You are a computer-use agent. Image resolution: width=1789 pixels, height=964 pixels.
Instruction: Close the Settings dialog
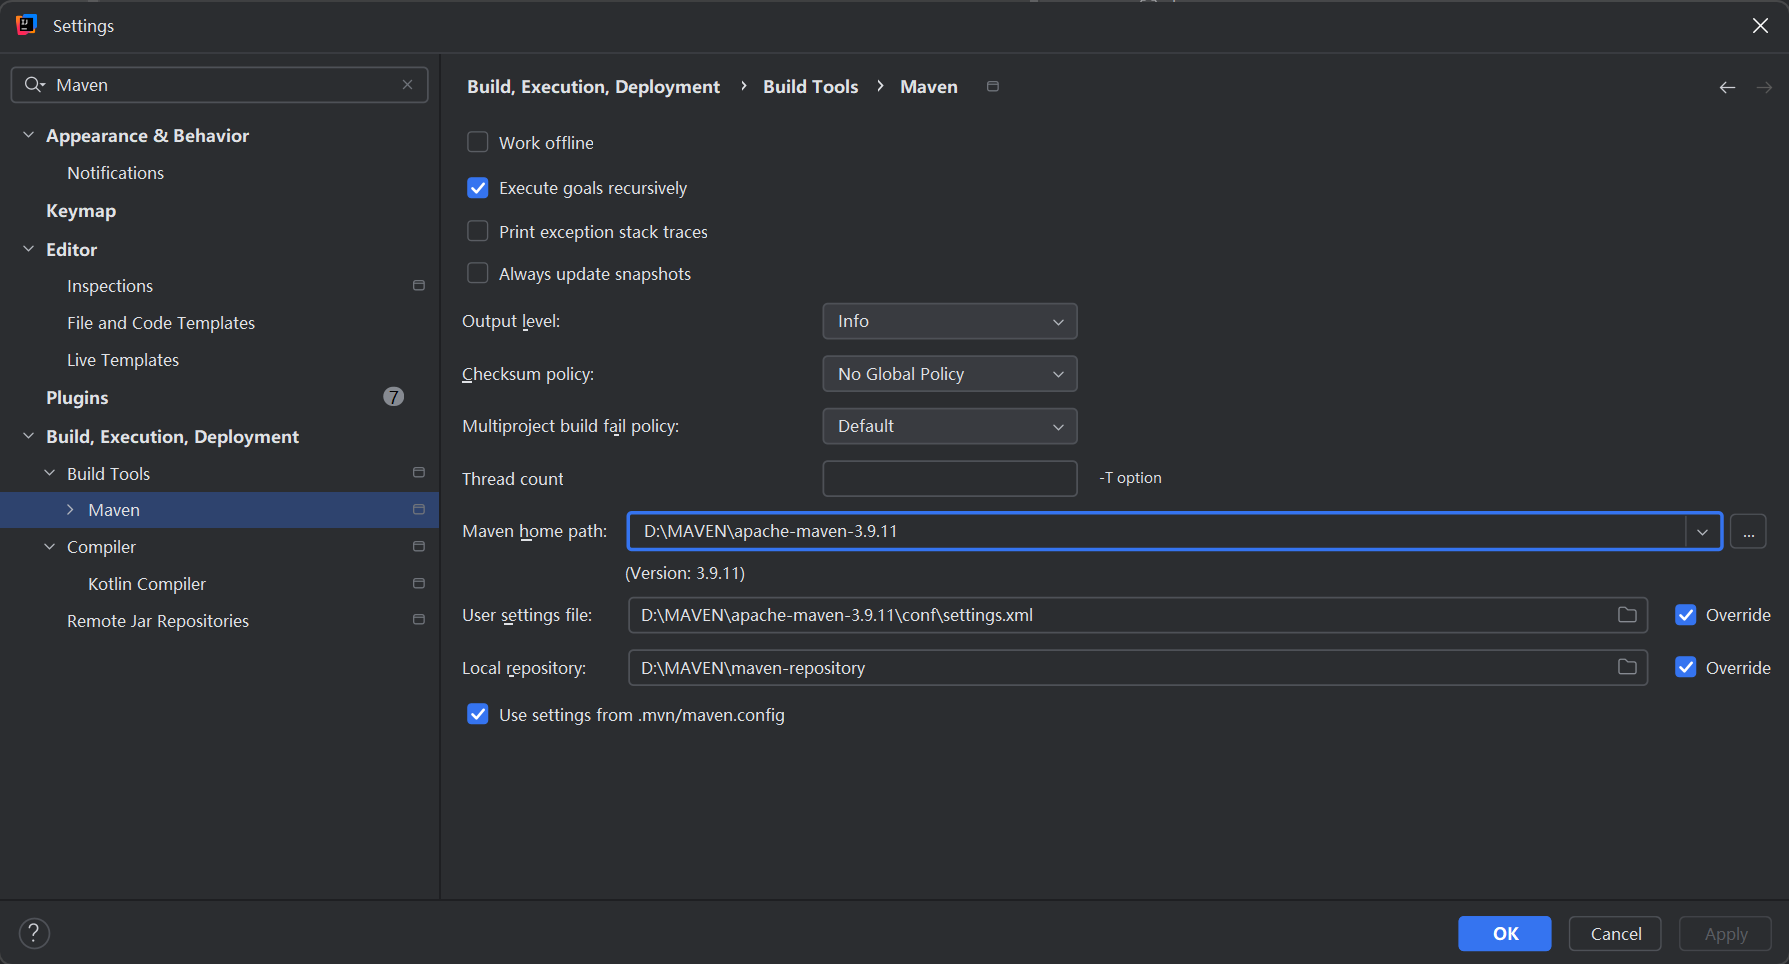click(1760, 26)
